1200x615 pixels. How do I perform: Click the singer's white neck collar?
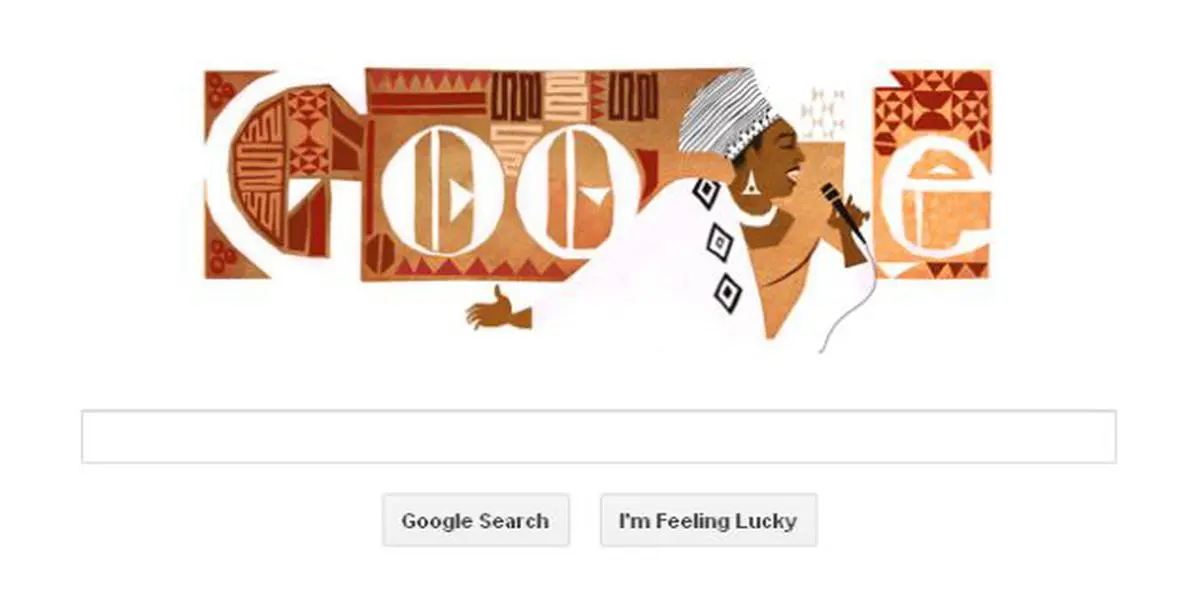coord(757,213)
